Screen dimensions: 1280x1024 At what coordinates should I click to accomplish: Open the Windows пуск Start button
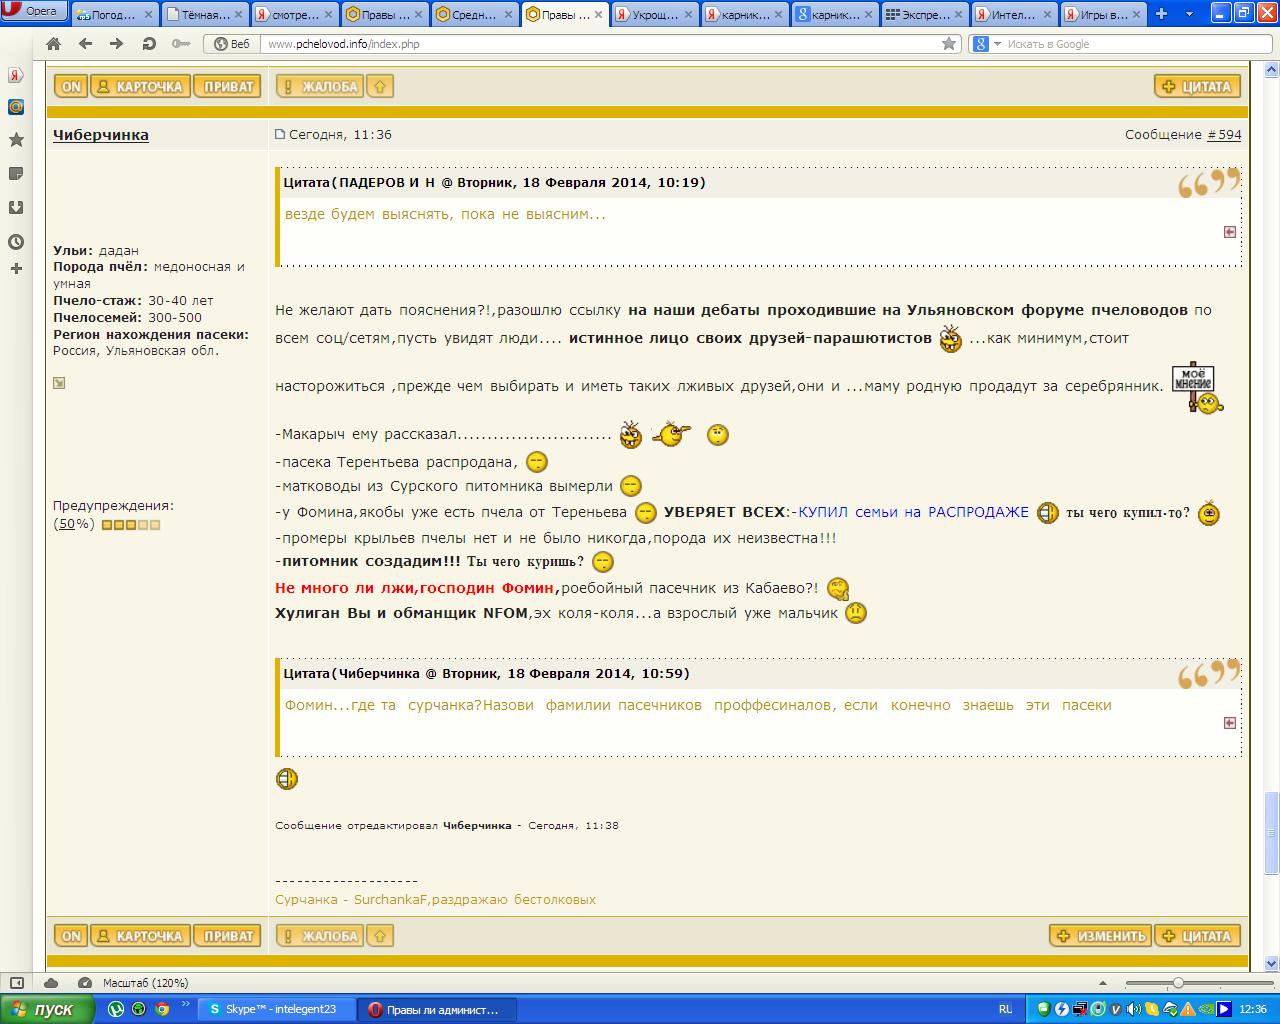coord(46,1009)
